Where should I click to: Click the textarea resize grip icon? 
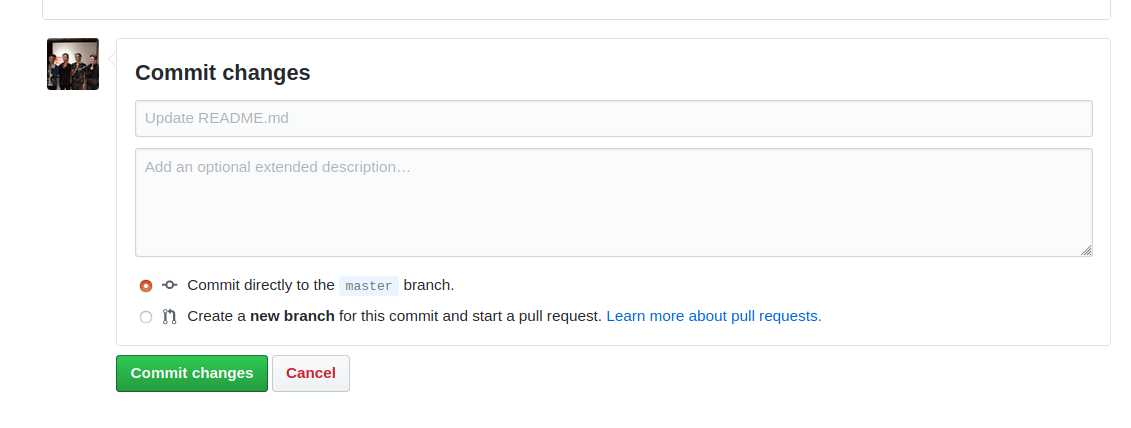(x=1086, y=250)
